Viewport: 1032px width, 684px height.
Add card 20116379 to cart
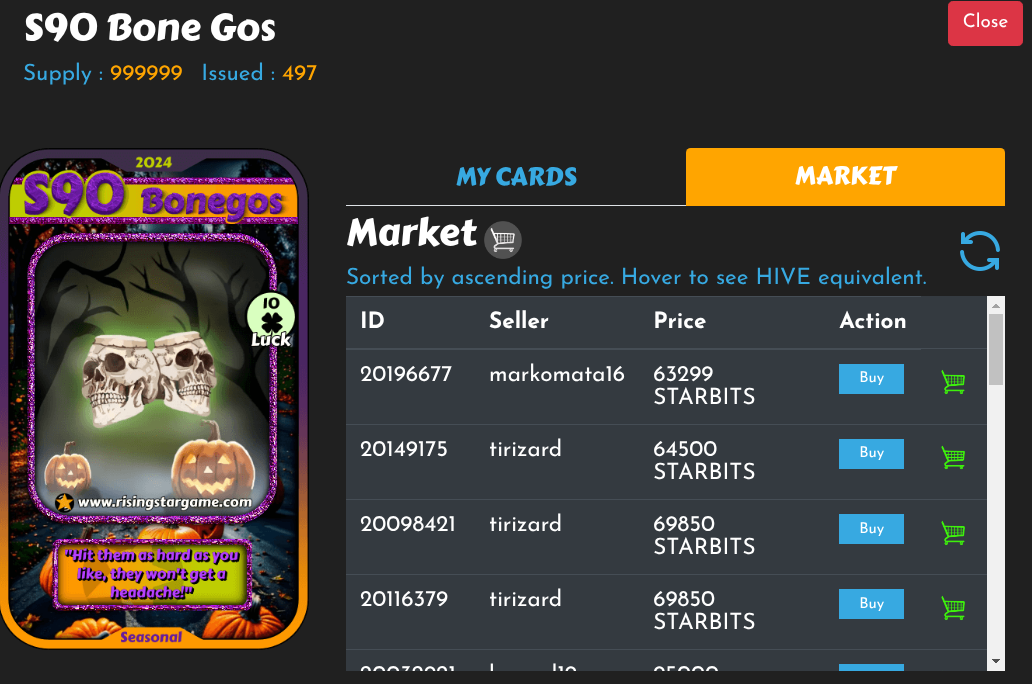coord(953,607)
